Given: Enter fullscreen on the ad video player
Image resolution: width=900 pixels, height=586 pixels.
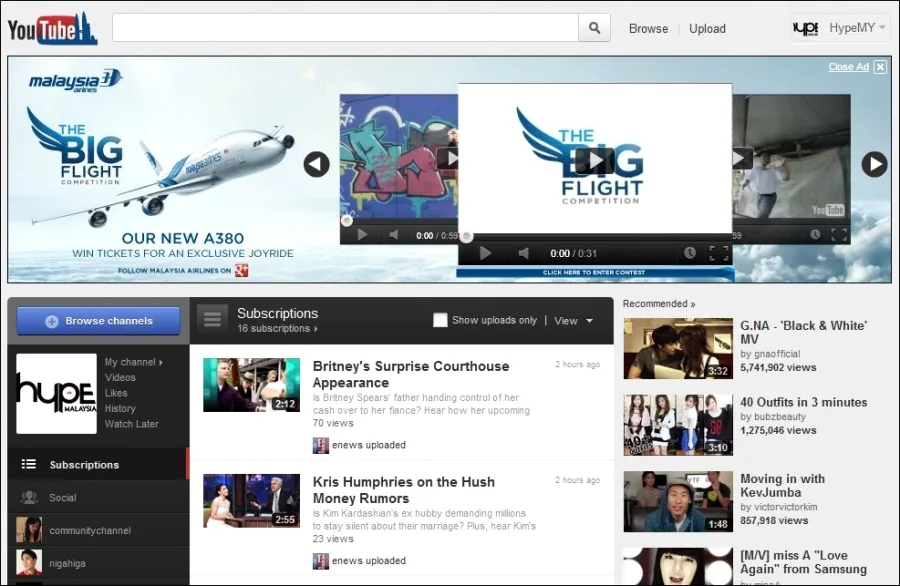Looking at the screenshot, I should pos(717,253).
